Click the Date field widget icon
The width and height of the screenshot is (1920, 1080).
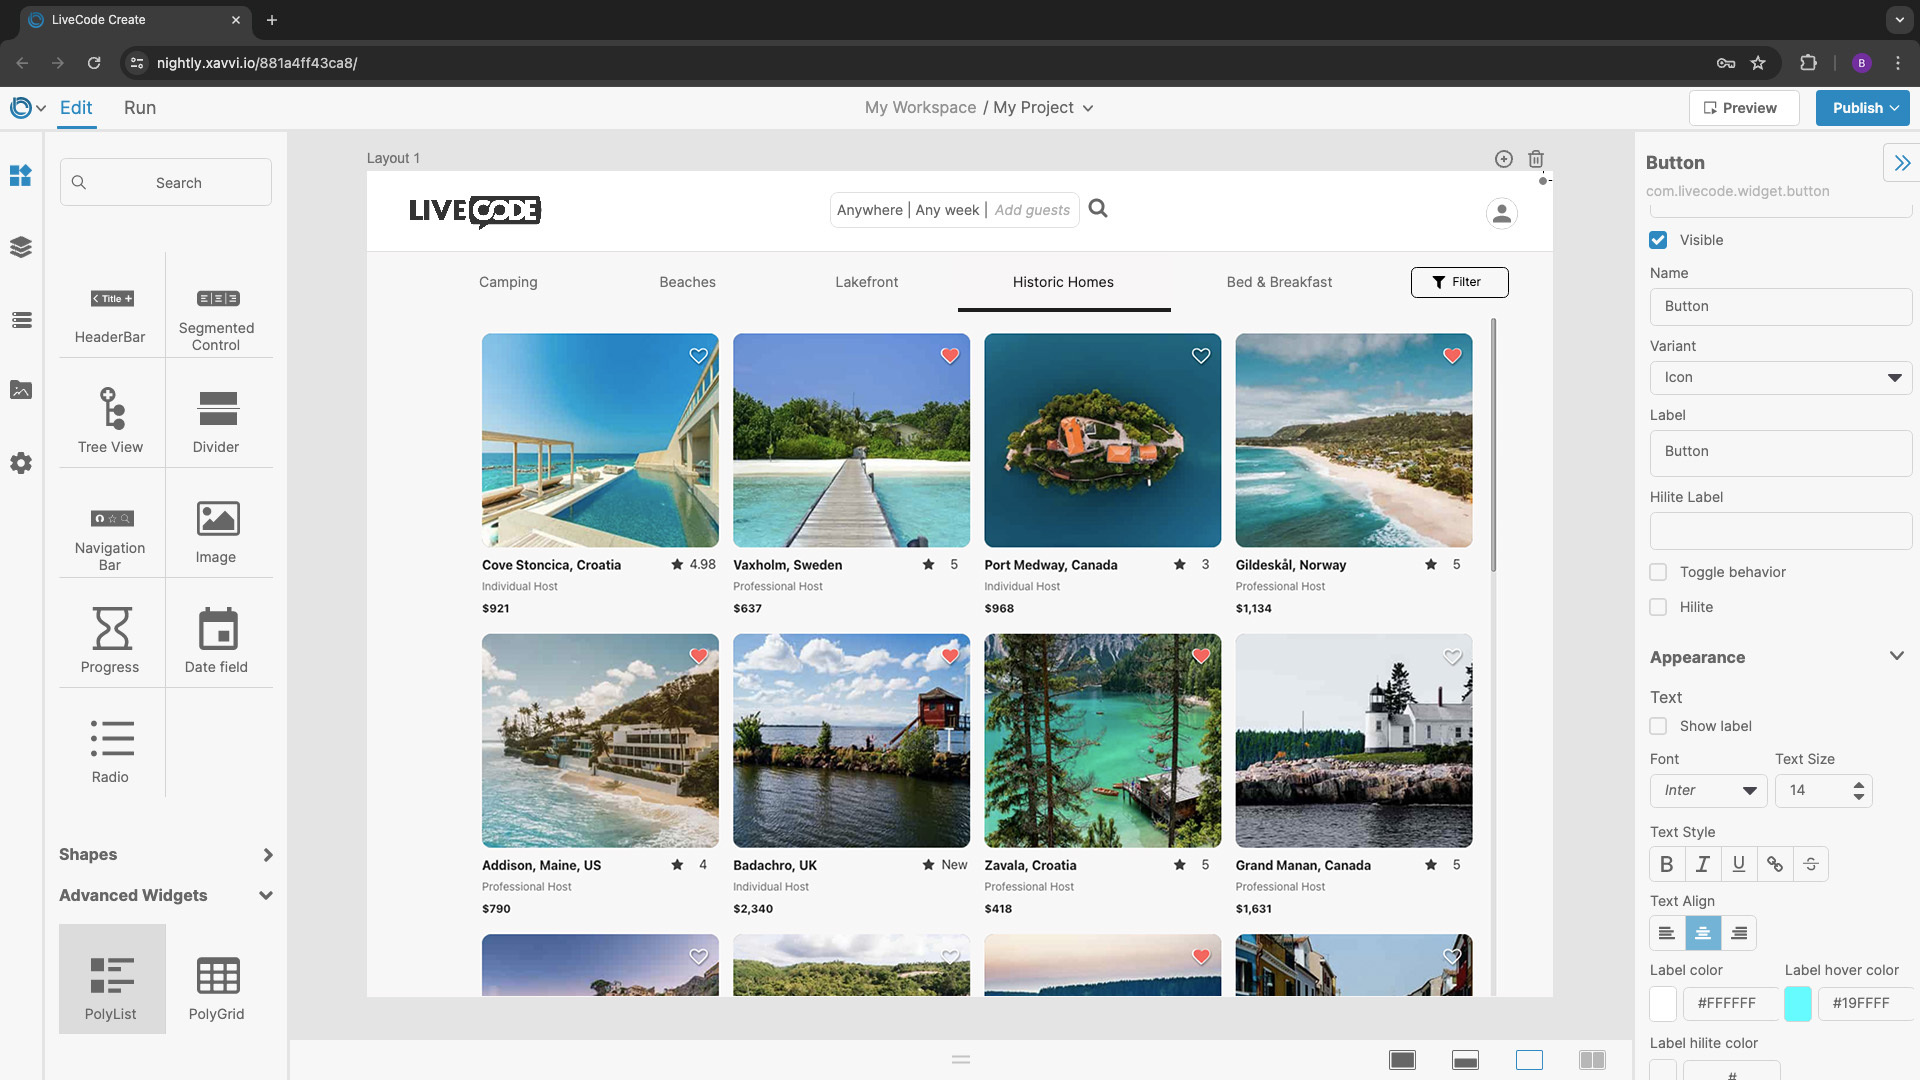point(217,630)
